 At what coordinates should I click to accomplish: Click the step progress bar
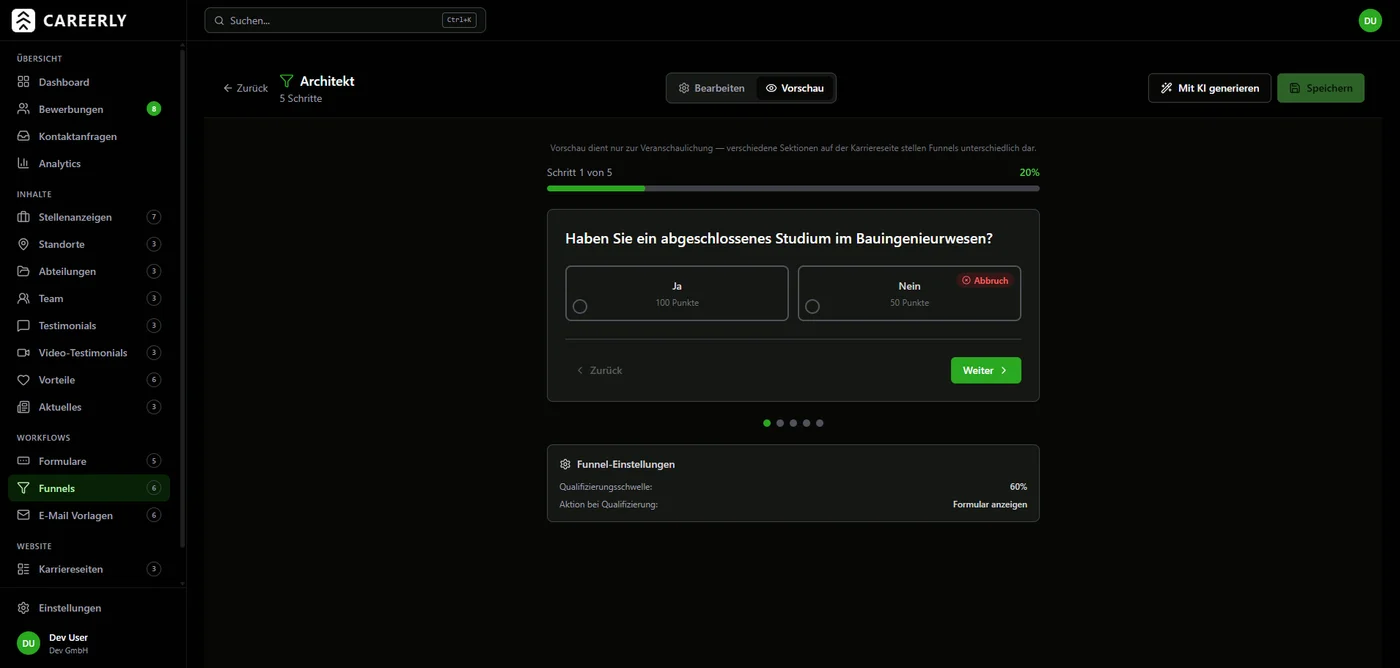point(793,188)
